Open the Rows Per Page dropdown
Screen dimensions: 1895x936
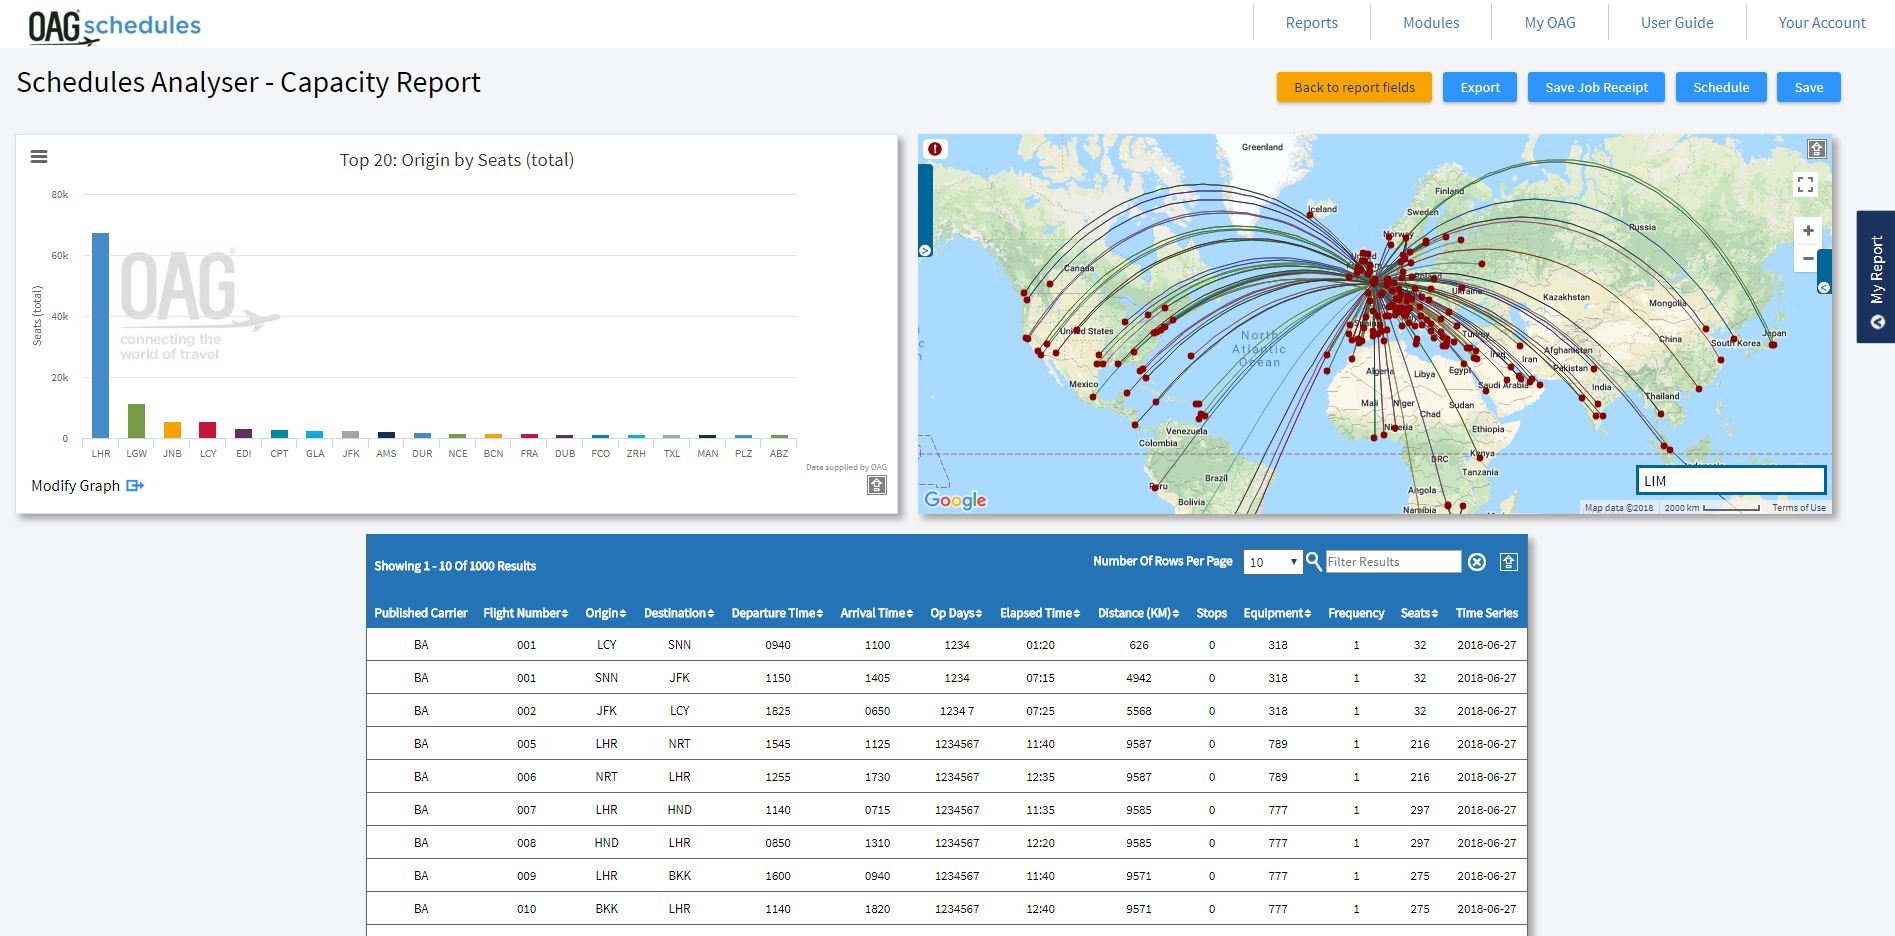[1273, 562]
